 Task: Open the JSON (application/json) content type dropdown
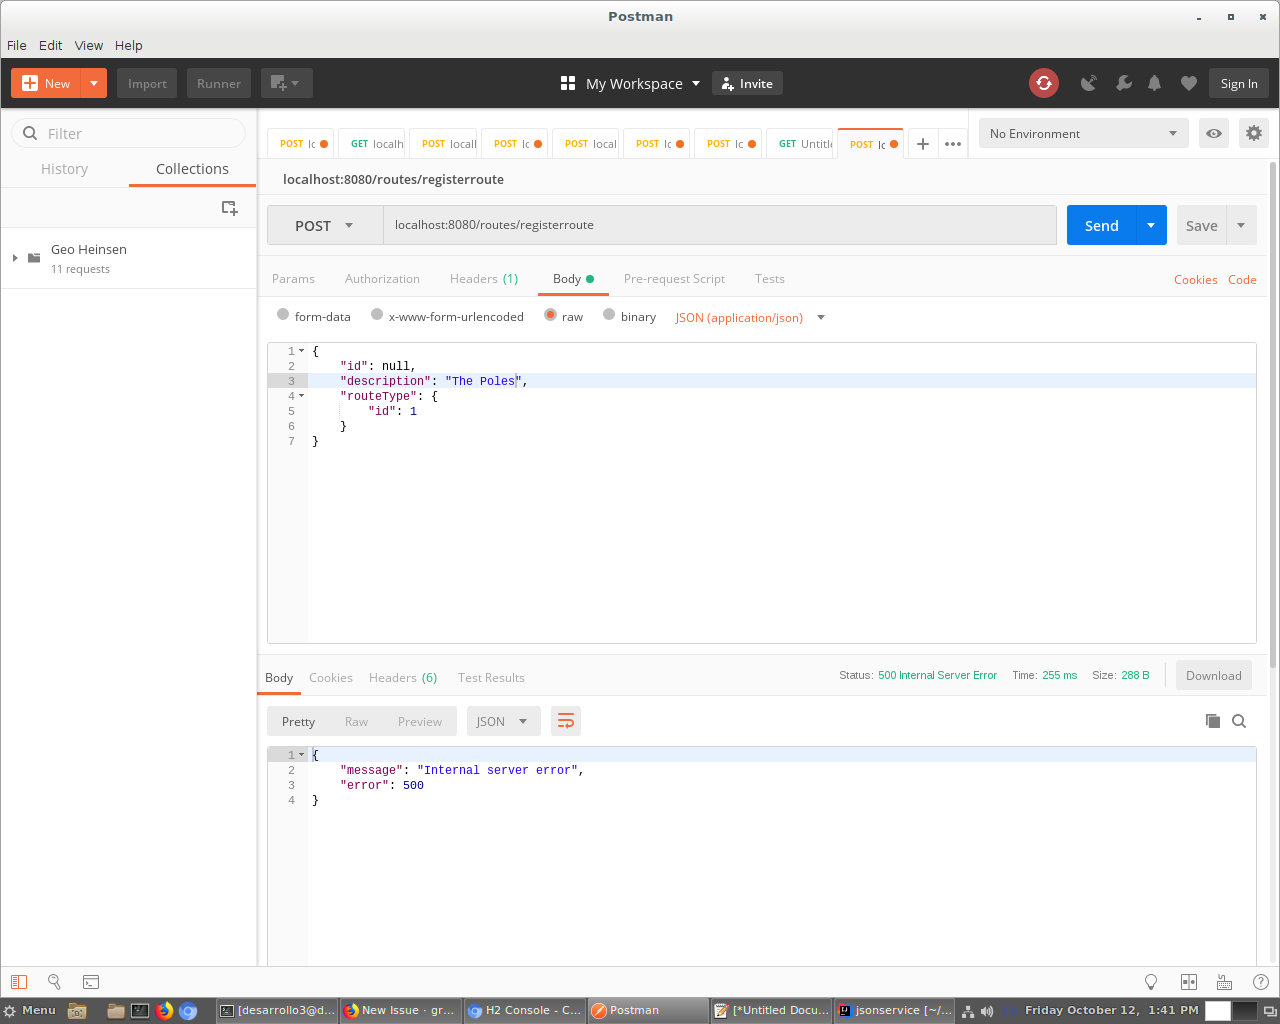click(x=750, y=317)
